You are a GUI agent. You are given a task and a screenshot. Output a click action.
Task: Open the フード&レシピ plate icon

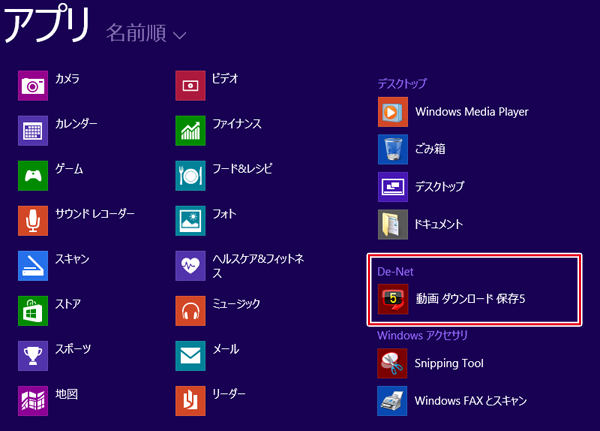190,176
